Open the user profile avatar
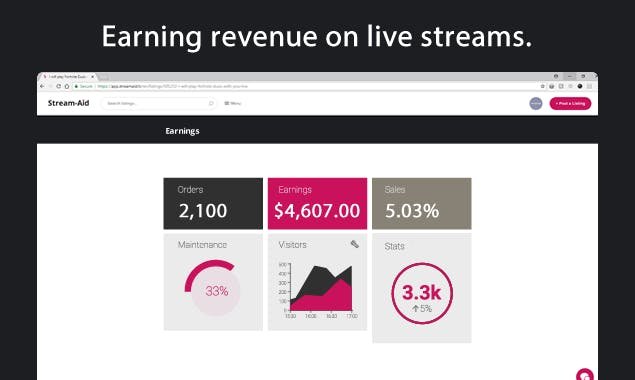Image resolution: width=635 pixels, height=380 pixels. pyautogui.click(x=536, y=104)
